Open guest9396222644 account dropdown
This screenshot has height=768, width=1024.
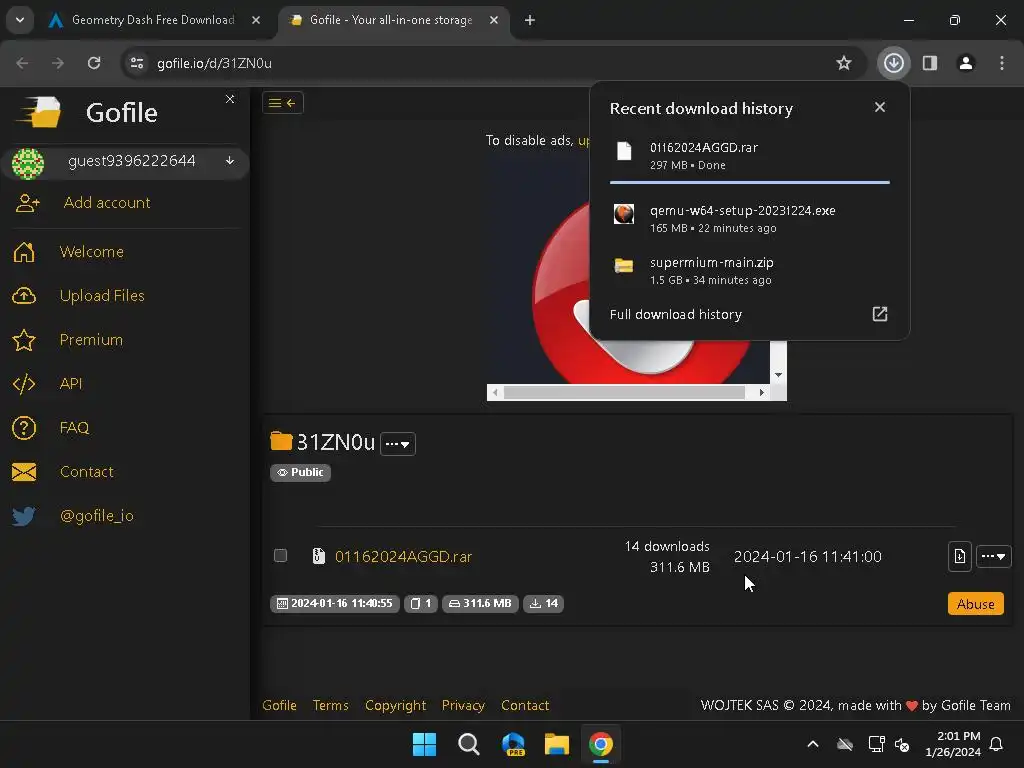(124, 161)
